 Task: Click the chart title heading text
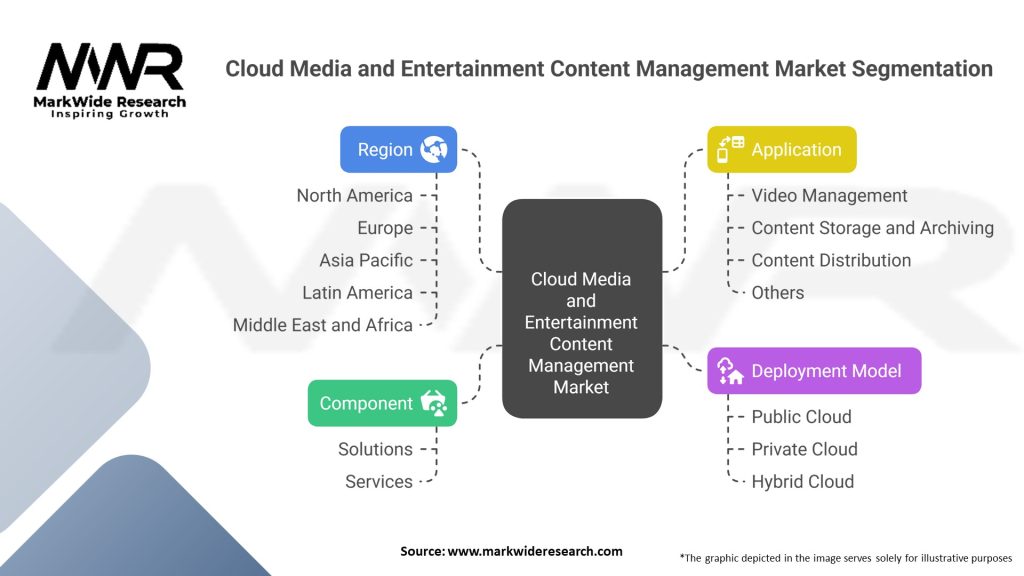608,69
